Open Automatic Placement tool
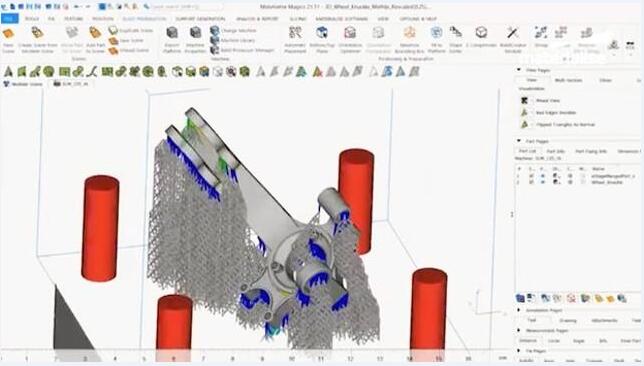 pyautogui.click(x=295, y=33)
